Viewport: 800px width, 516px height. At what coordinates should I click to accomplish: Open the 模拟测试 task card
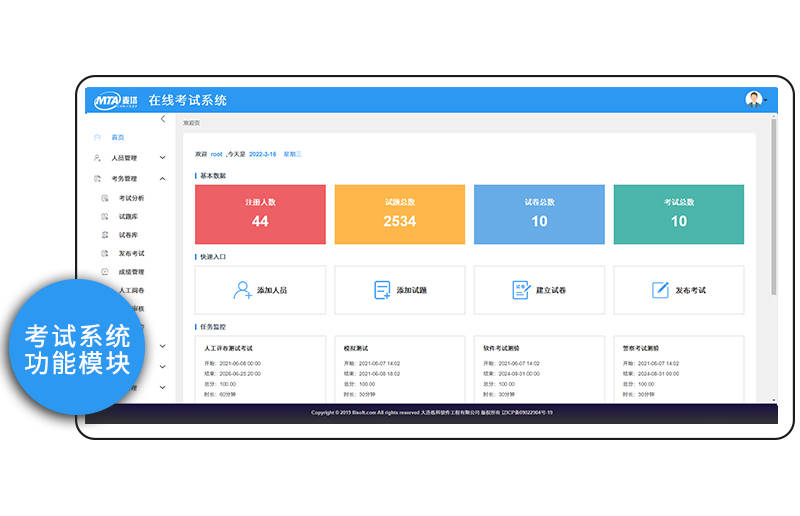[x=399, y=369]
